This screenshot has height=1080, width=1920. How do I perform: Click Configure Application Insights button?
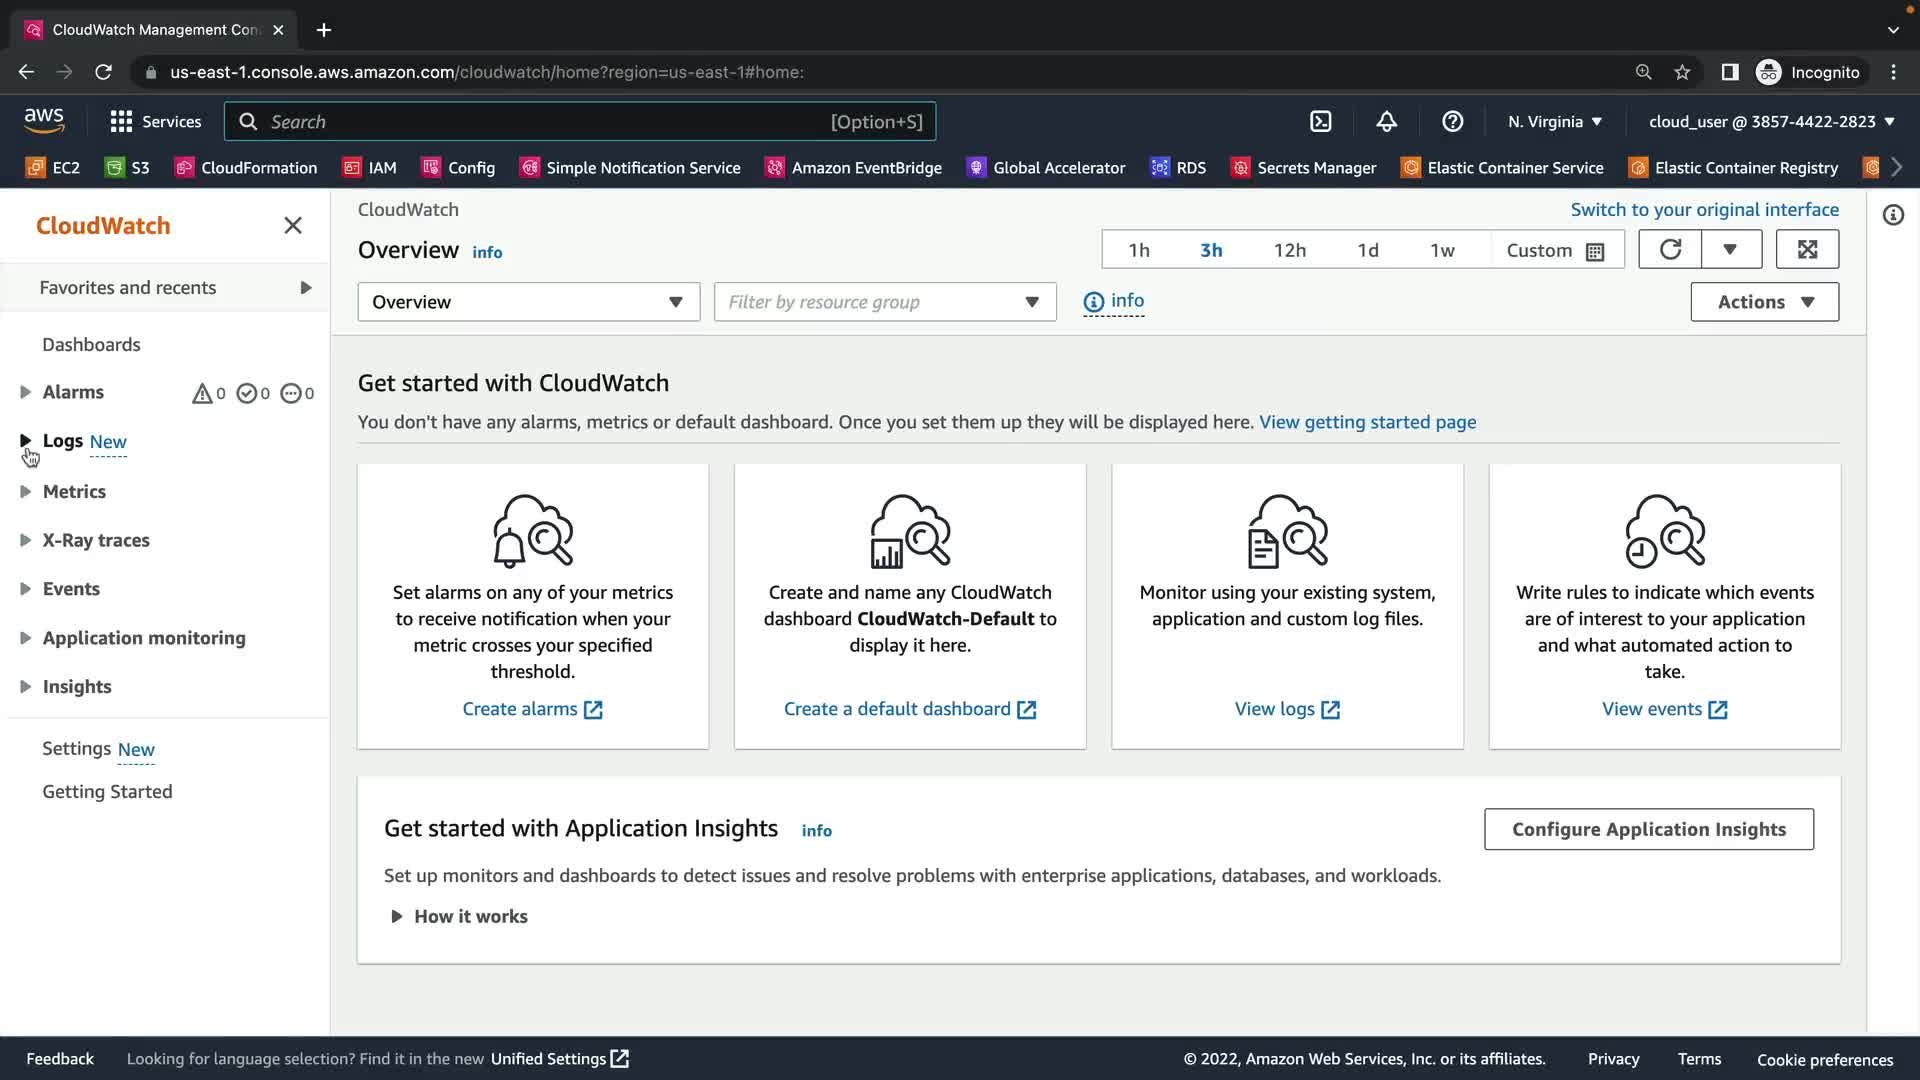[1648, 829]
